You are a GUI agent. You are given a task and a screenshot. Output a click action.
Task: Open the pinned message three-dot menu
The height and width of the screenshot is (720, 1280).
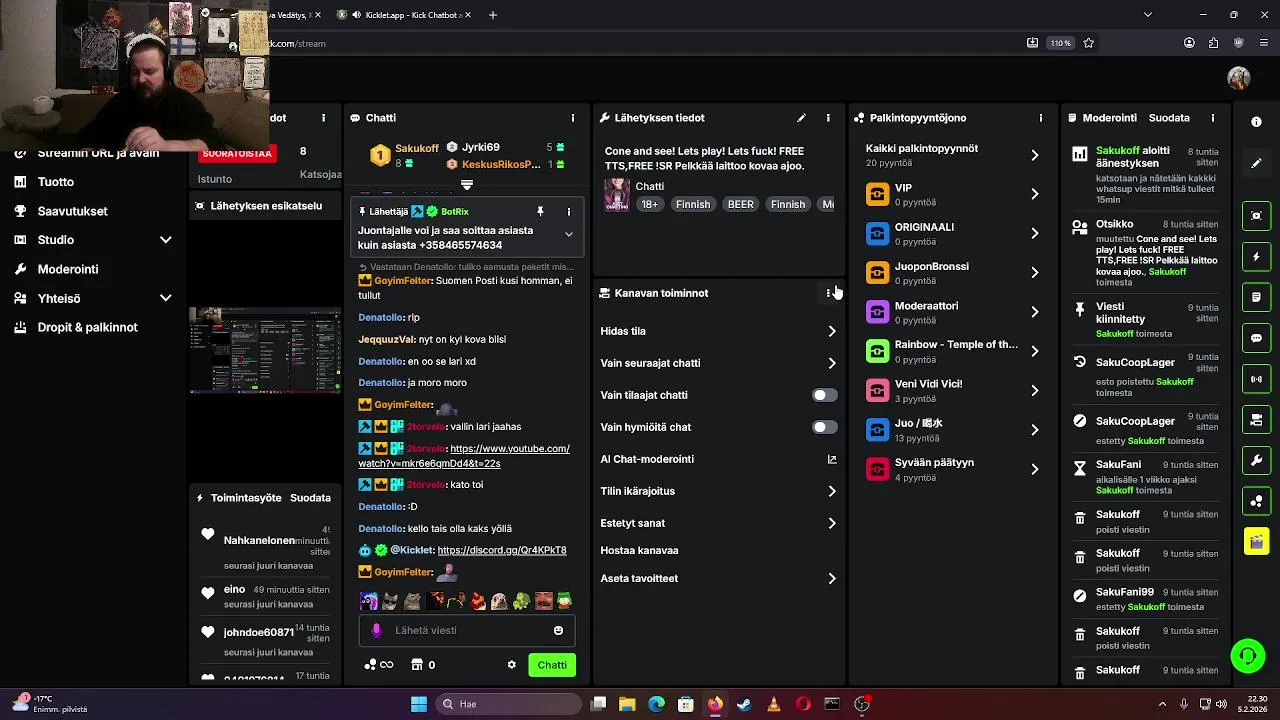click(569, 212)
